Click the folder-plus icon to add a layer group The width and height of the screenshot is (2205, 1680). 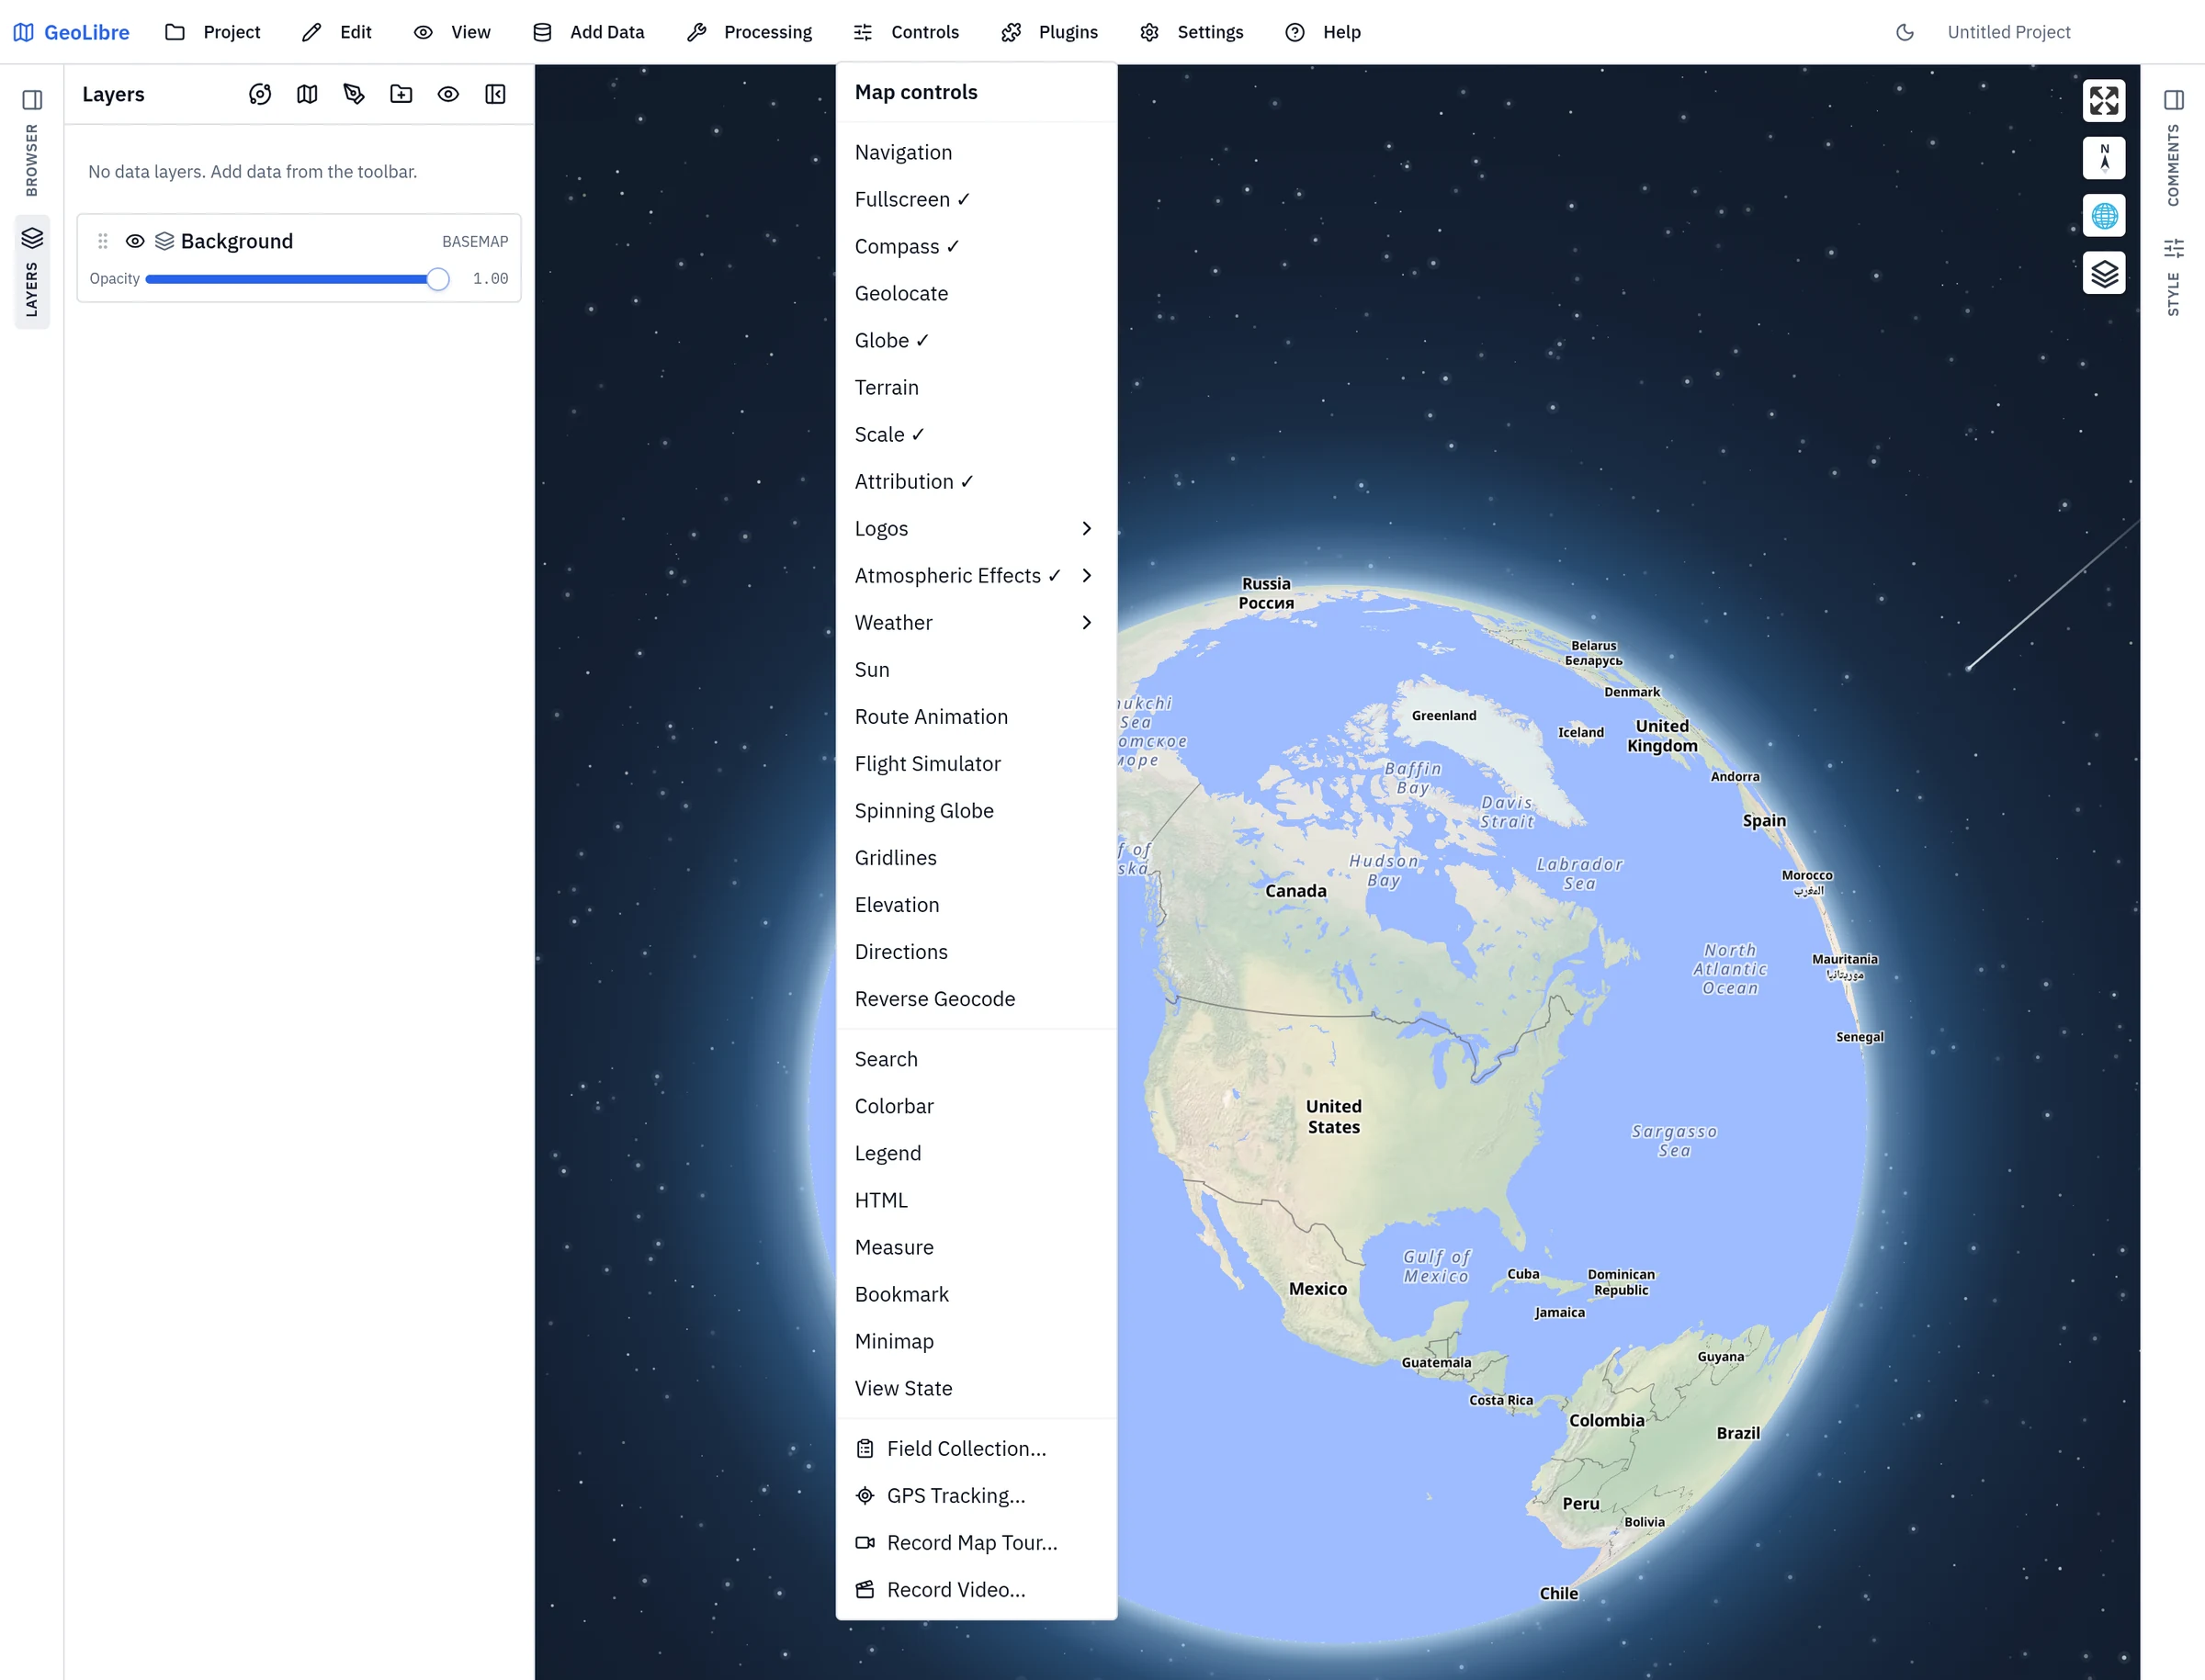401,94
